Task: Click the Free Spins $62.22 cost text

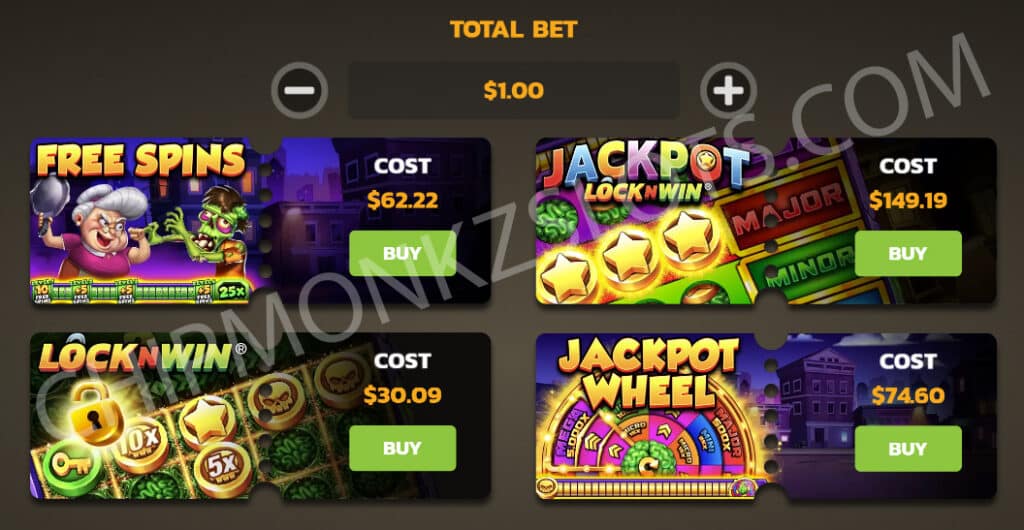Action: pyautogui.click(x=402, y=200)
